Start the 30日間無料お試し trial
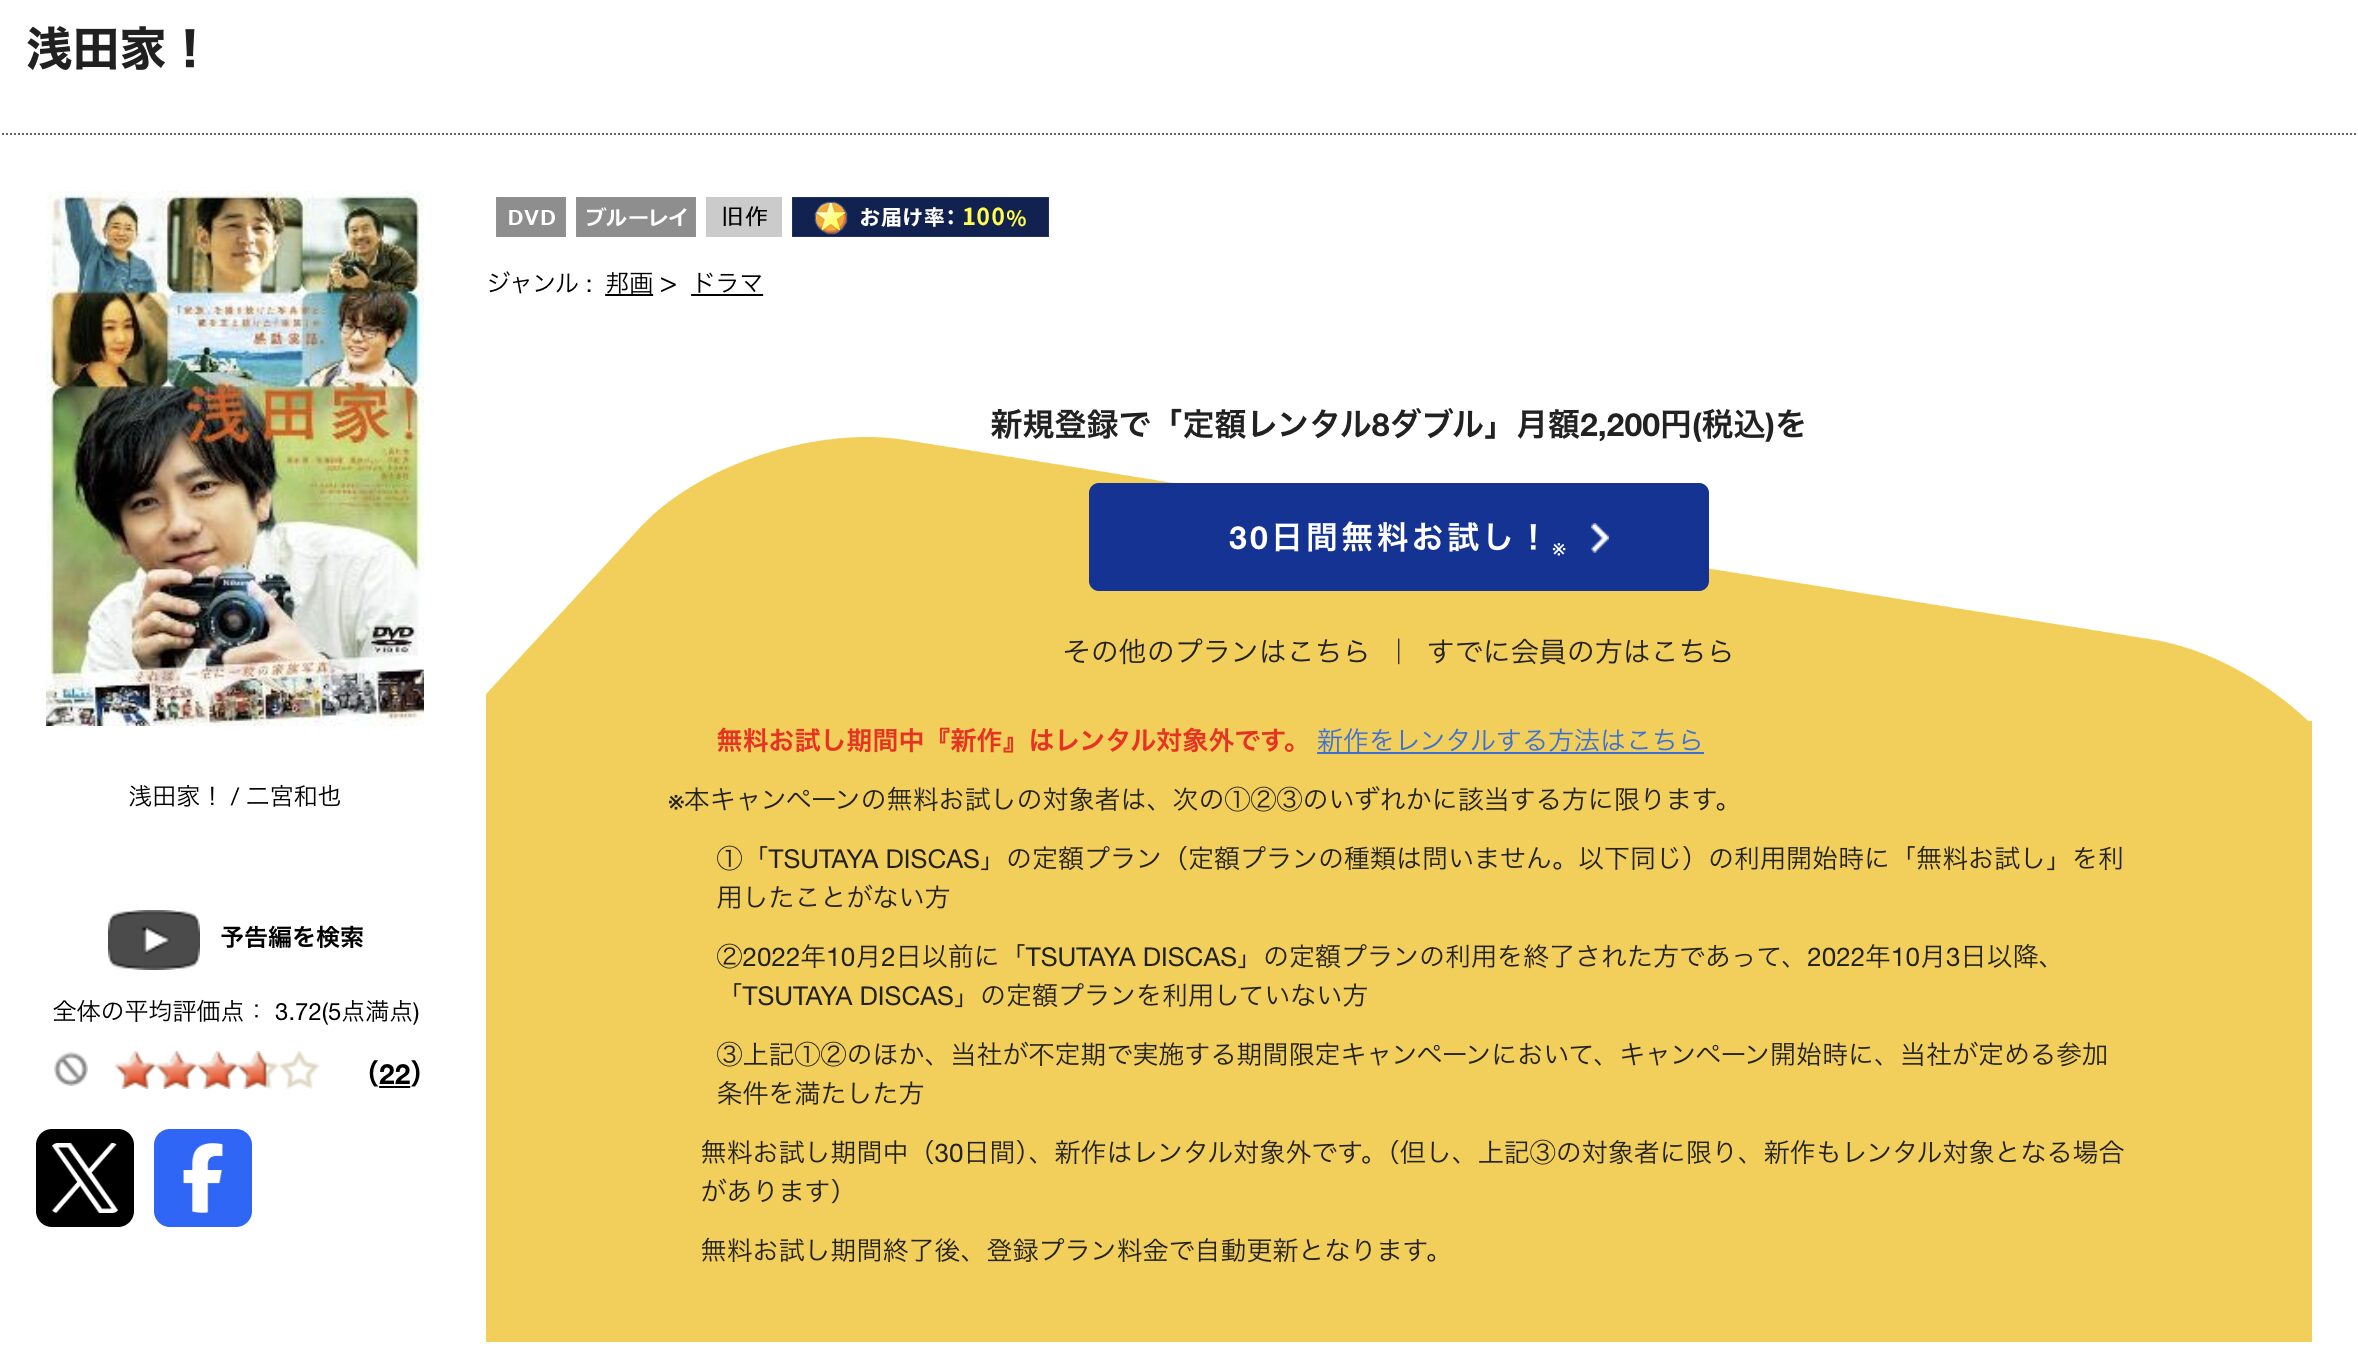Viewport: 2358px width, 1352px height. pos(1398,537)
